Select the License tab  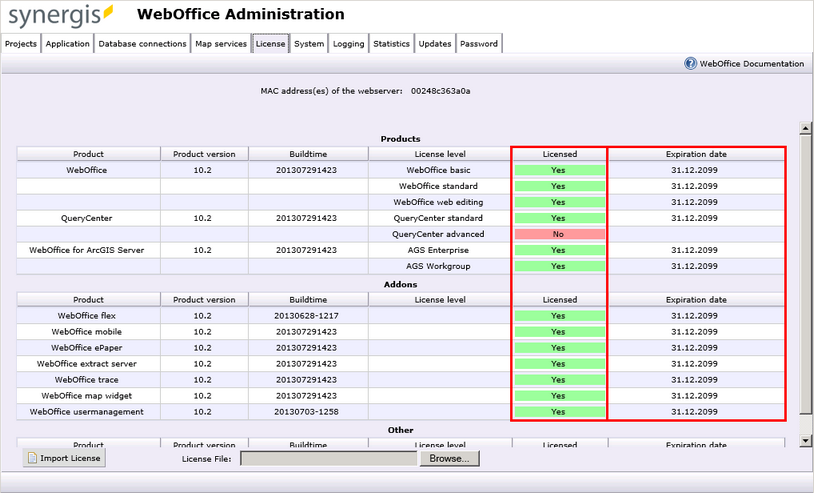pyautogui.click(x=270, y=44)
